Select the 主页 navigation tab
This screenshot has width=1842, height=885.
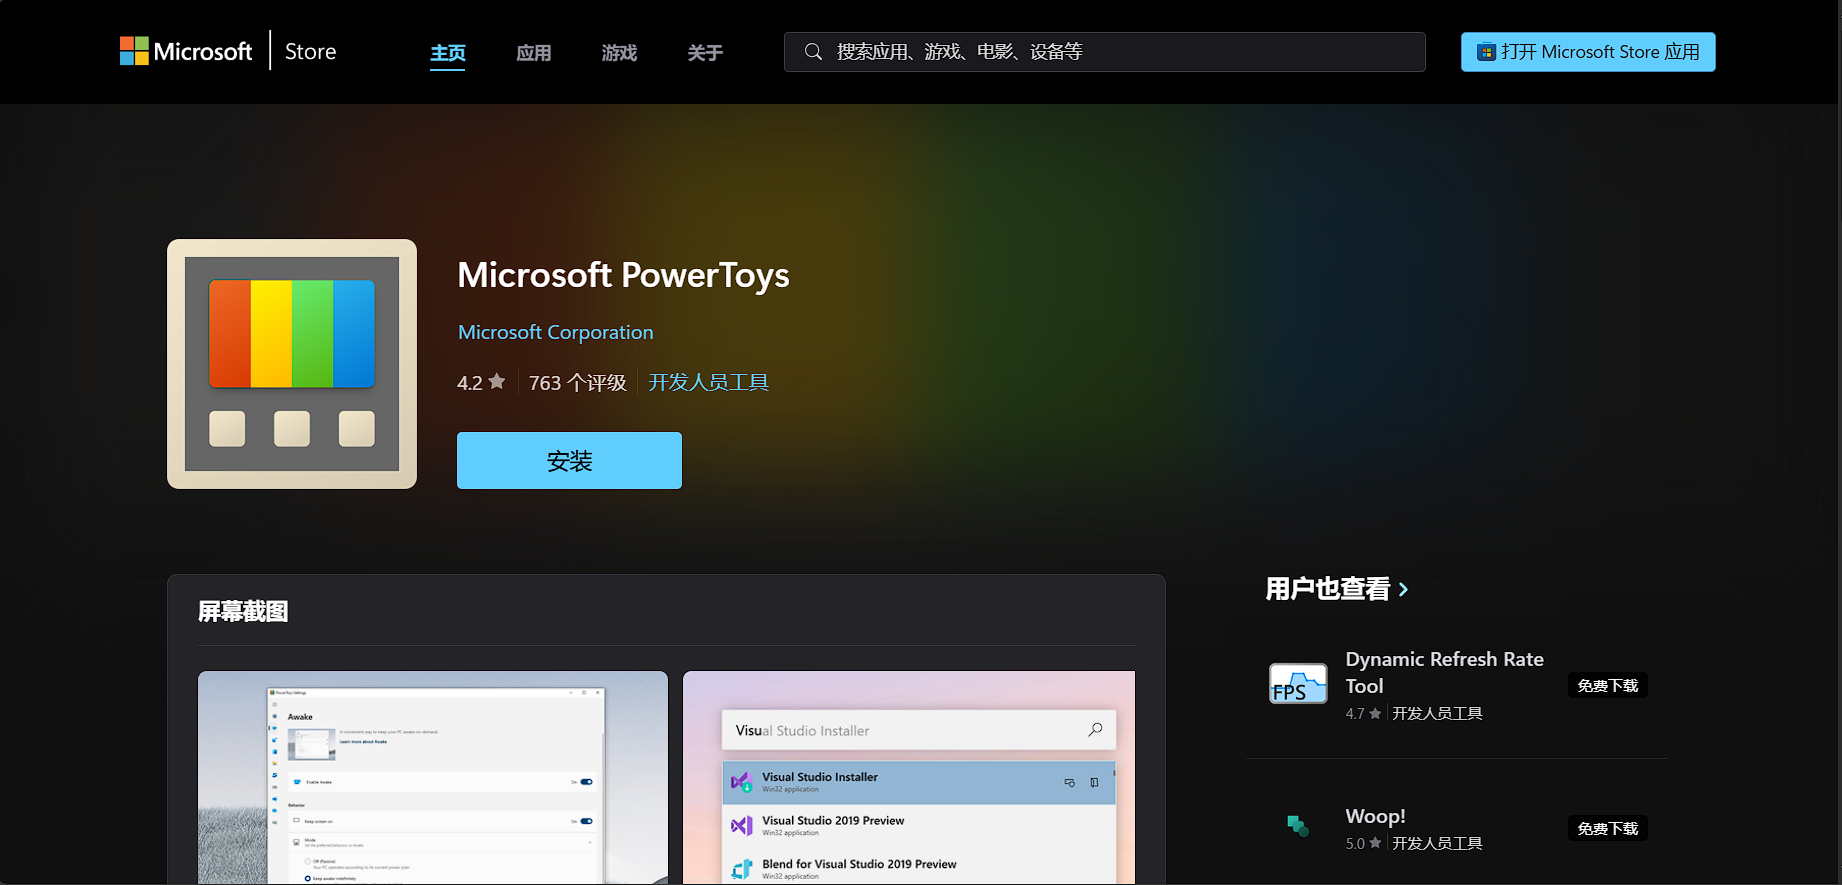coord(448,53)
